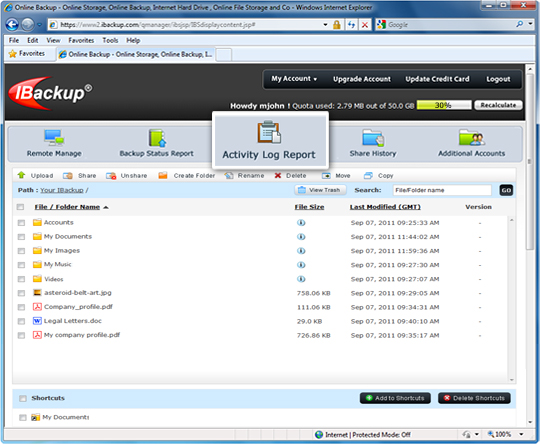This screenshot has width=540, height=444.
Task: Check the My Images folder checkbox
Action: pyautogui.click(x=21, y=251)
